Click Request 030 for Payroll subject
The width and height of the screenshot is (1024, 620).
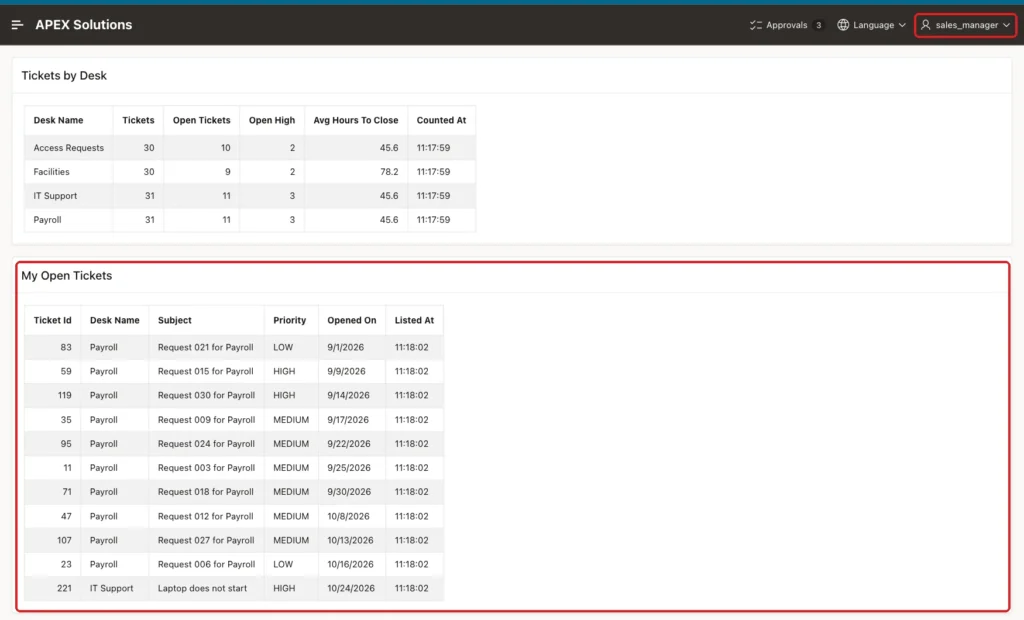206,395
